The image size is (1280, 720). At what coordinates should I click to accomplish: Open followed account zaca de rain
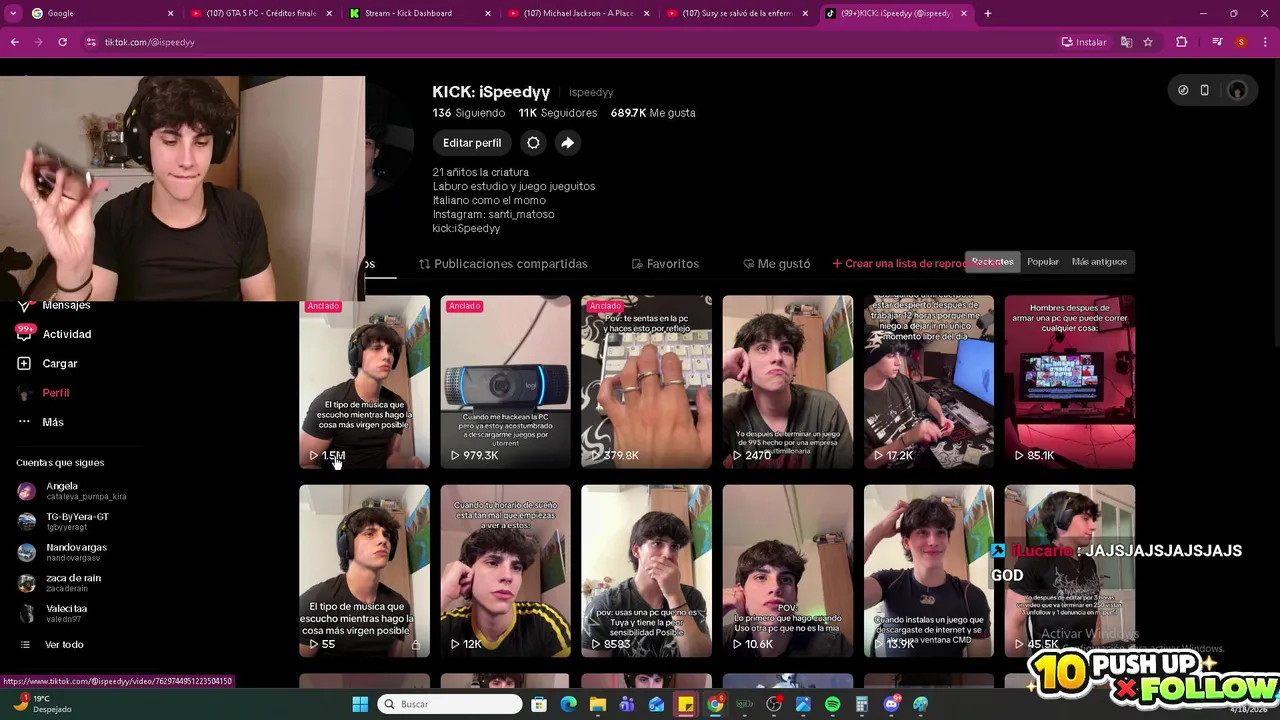59,582
